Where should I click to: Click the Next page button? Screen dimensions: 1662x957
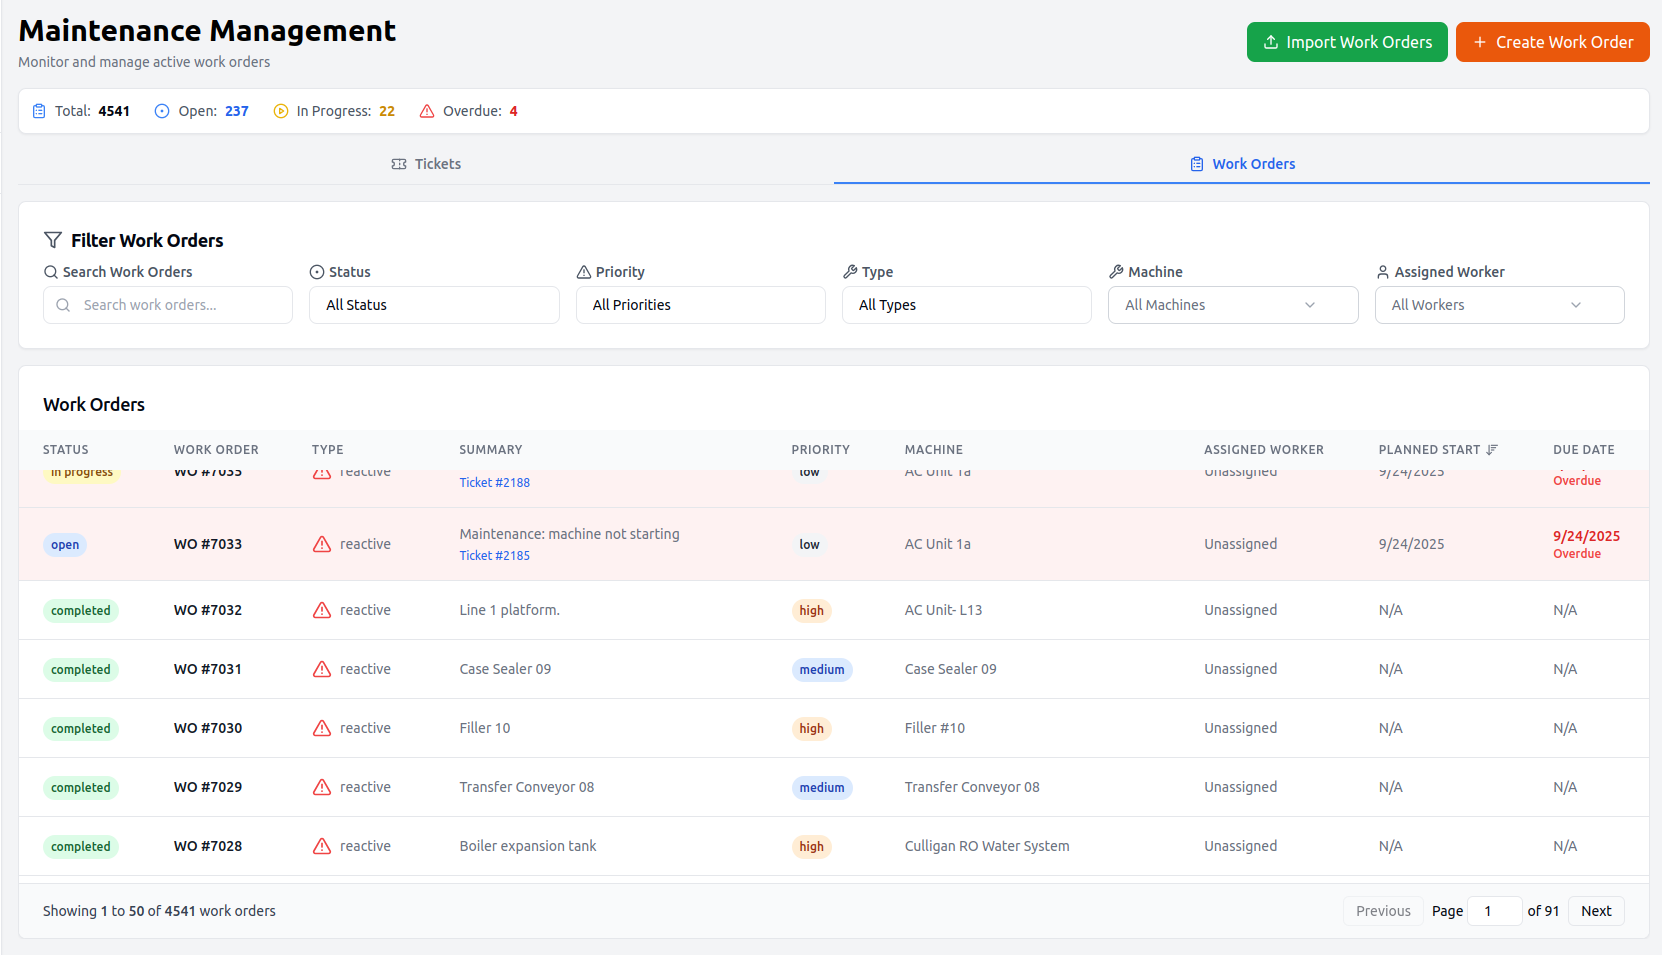pyautogui.click(x=1595, y=911)
